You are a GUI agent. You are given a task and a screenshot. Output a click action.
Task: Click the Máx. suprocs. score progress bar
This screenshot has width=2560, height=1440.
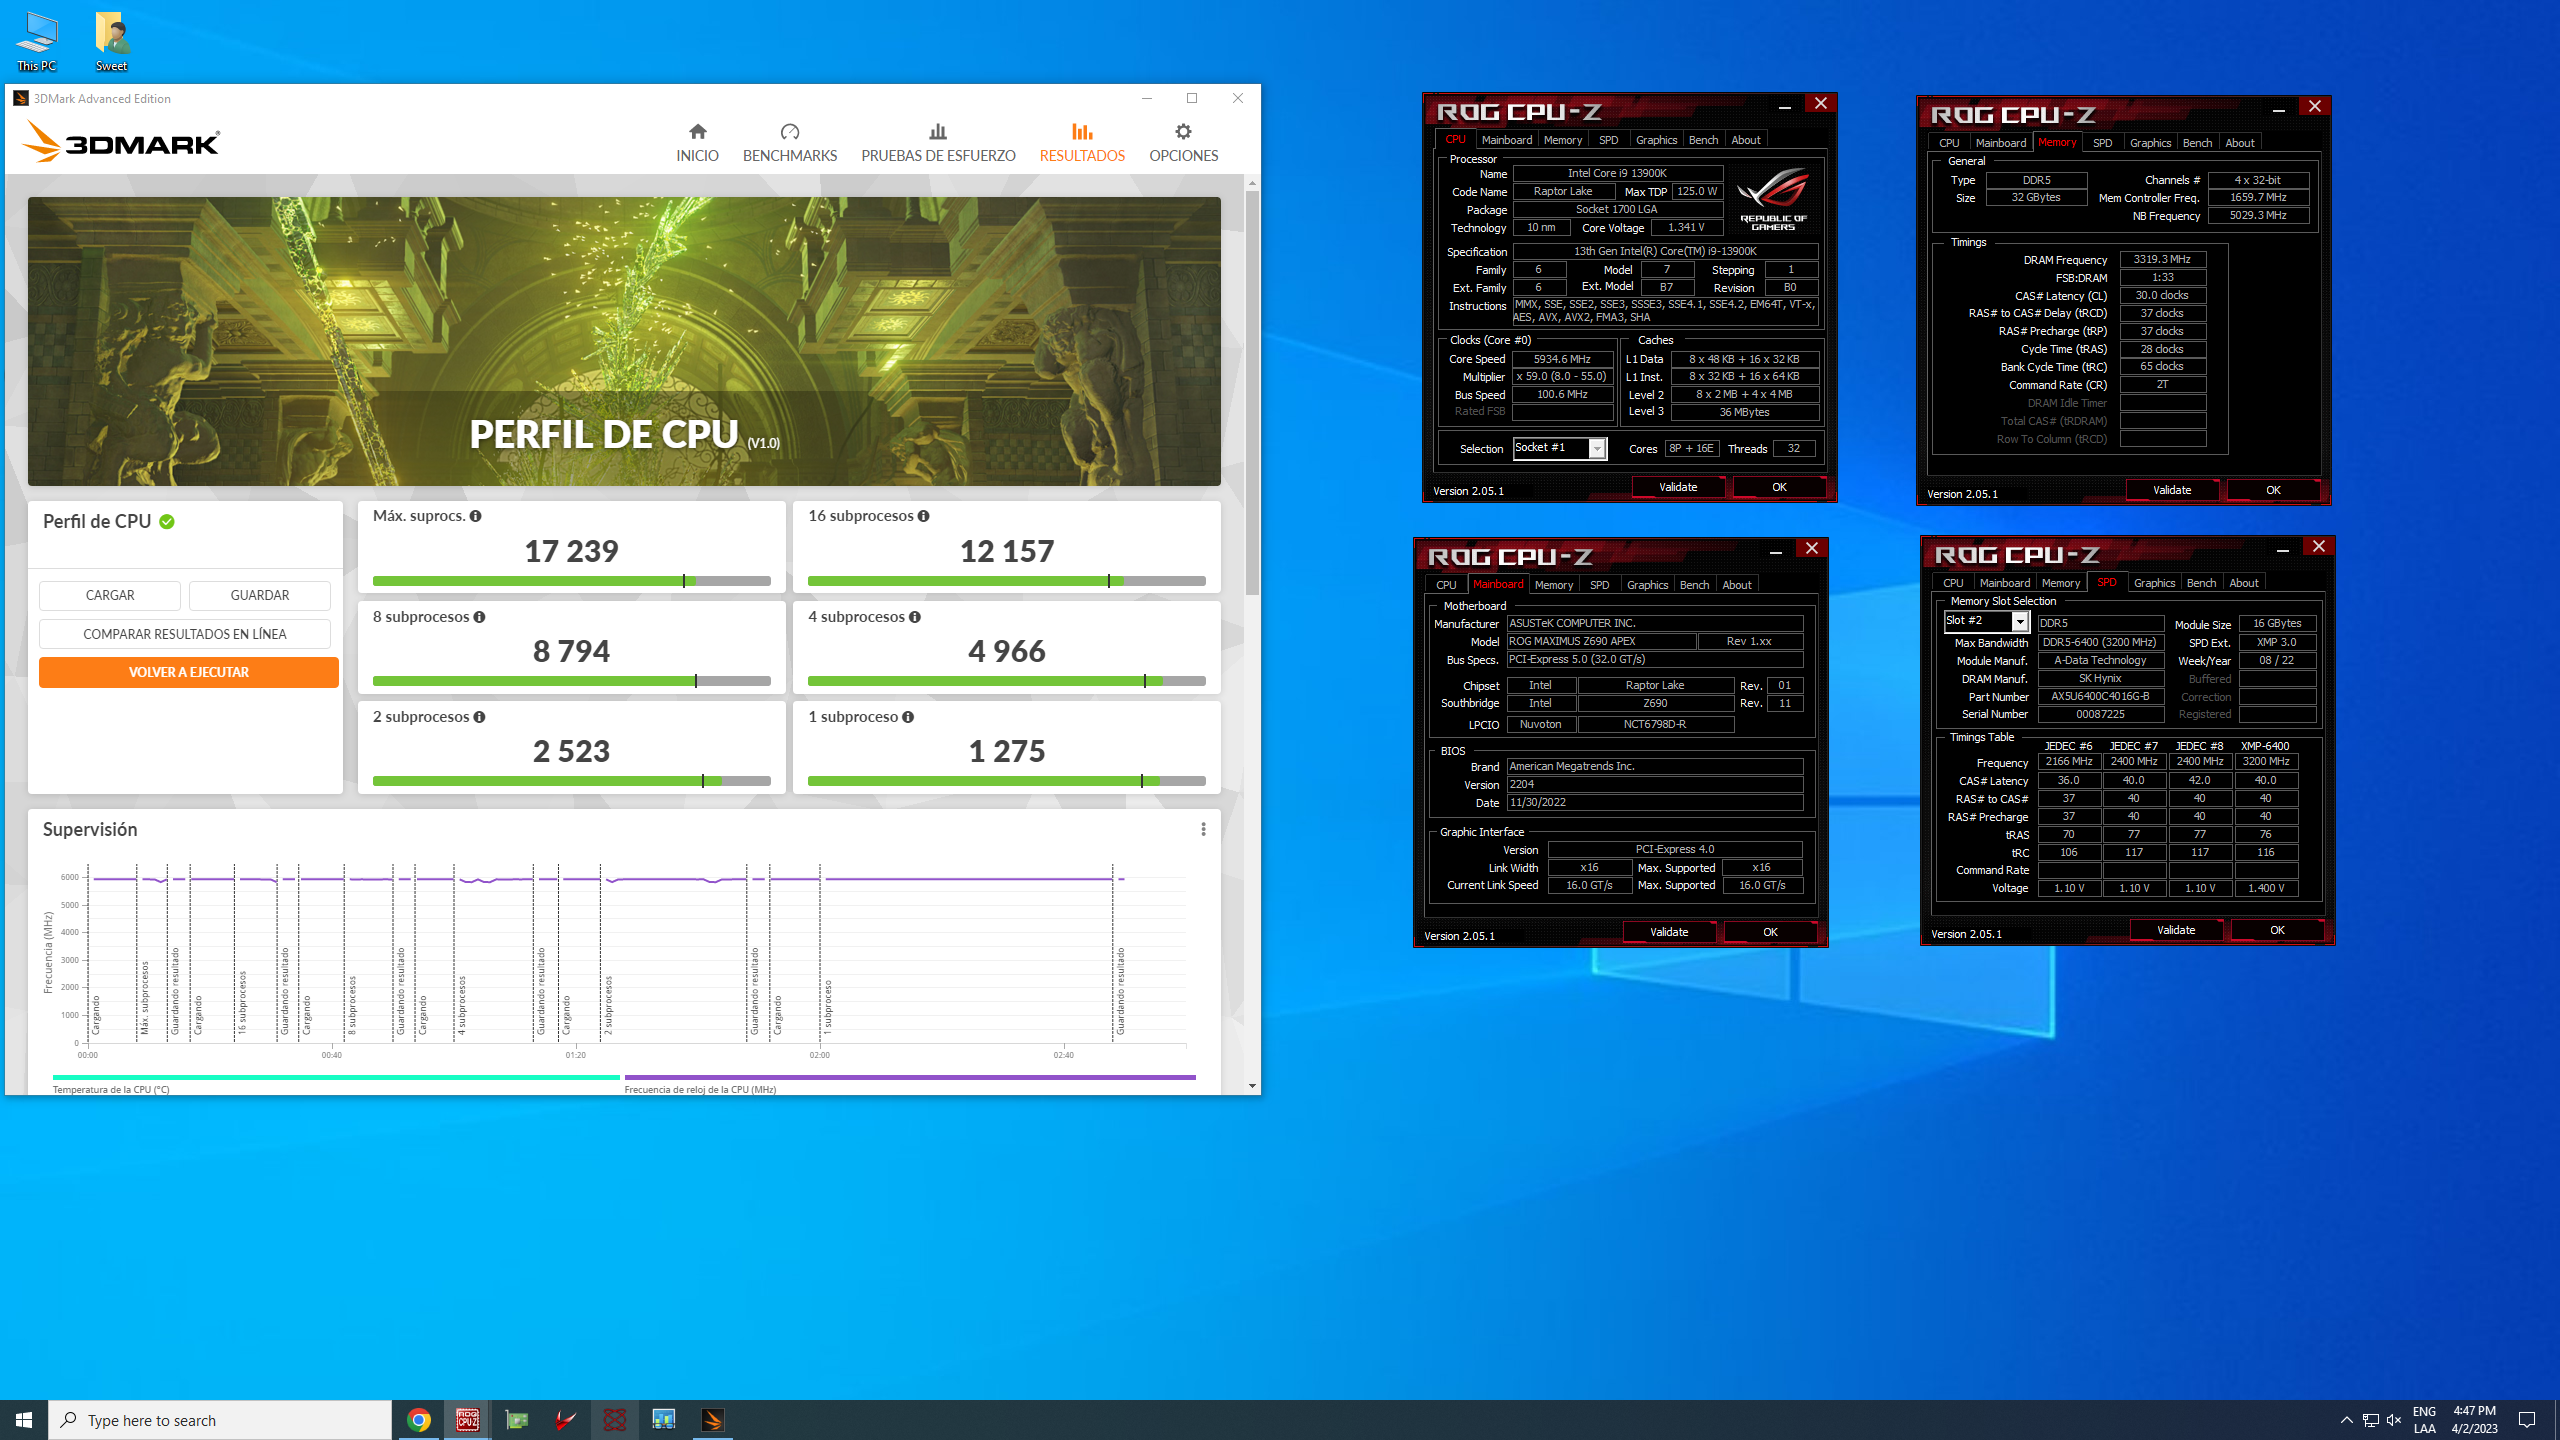(x=572, y=581)
